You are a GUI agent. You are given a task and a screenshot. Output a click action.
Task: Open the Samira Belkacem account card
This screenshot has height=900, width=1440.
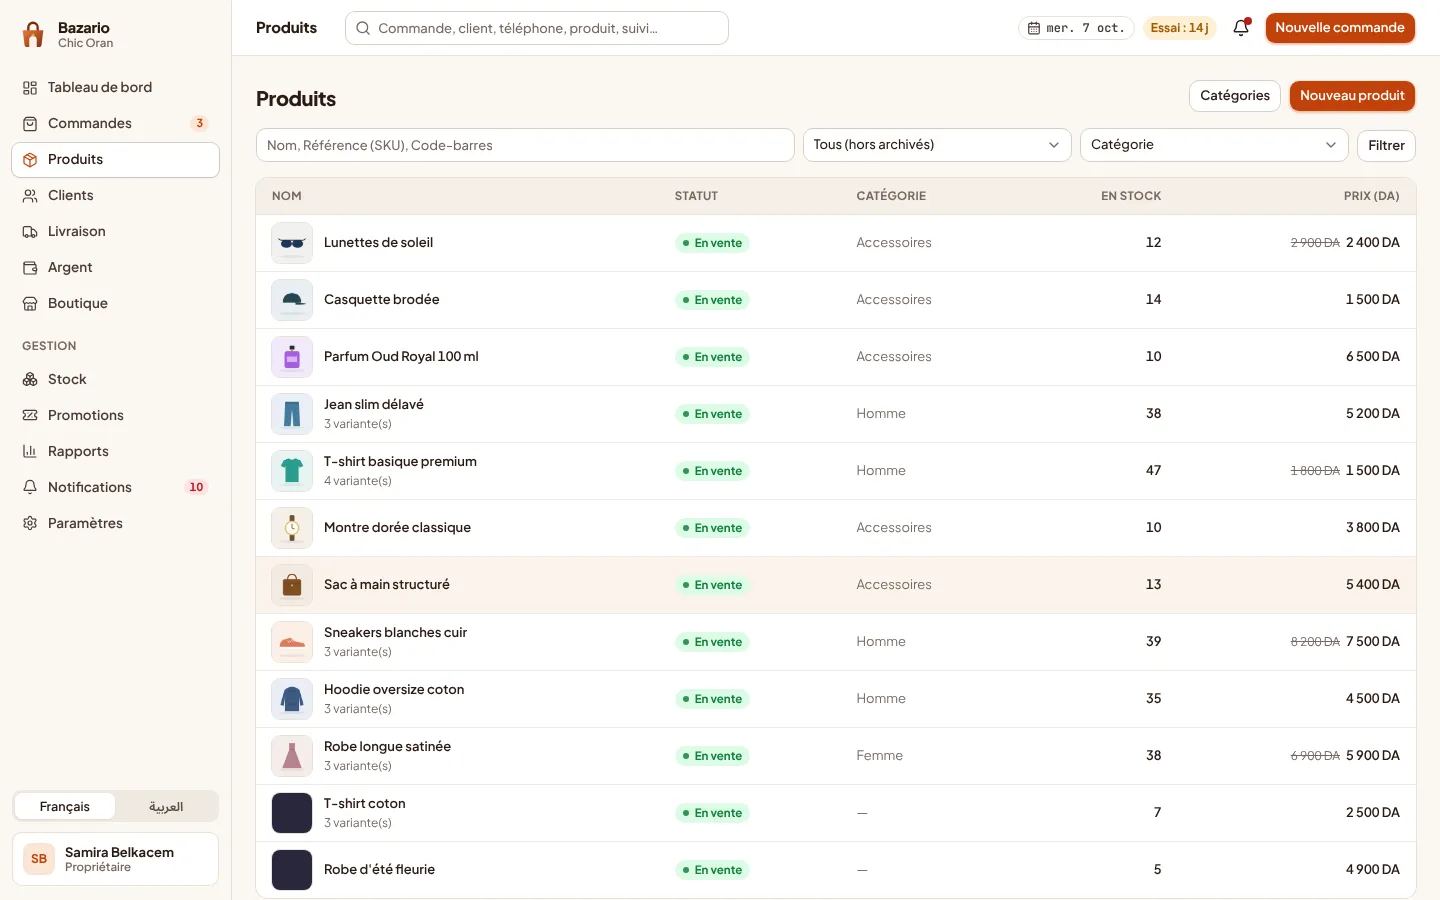[x=115, y=859]
